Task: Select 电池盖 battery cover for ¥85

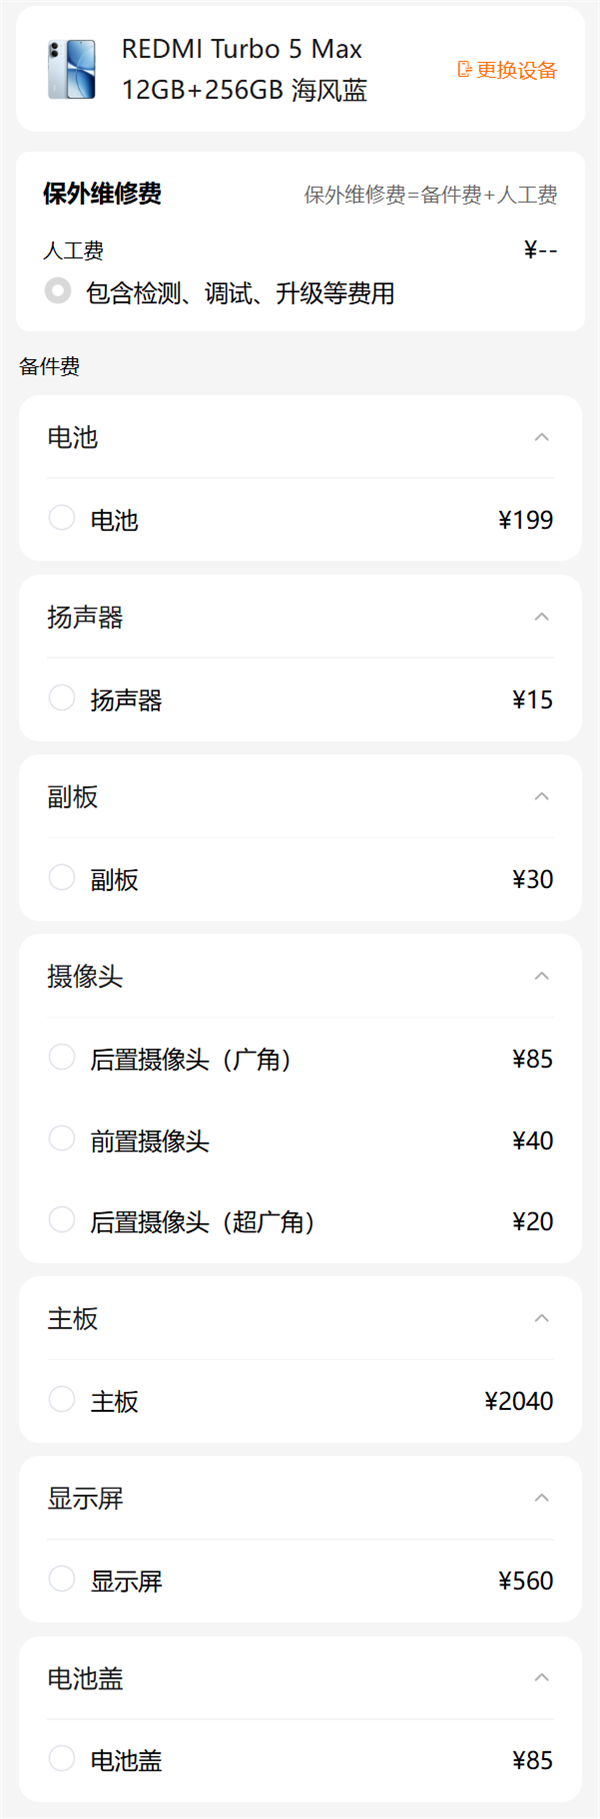Action: 61,1758
